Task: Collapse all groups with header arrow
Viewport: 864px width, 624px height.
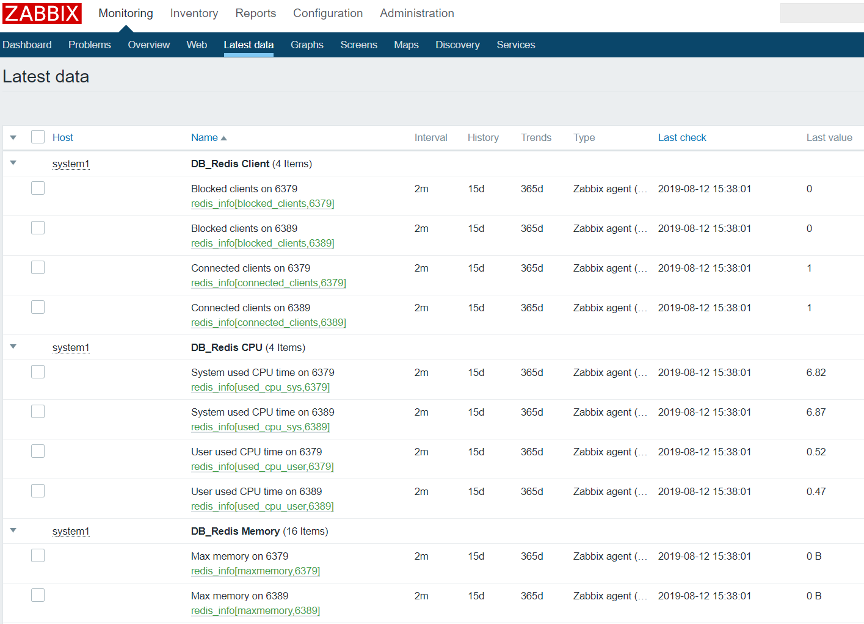Action: (x=13, y=137)
